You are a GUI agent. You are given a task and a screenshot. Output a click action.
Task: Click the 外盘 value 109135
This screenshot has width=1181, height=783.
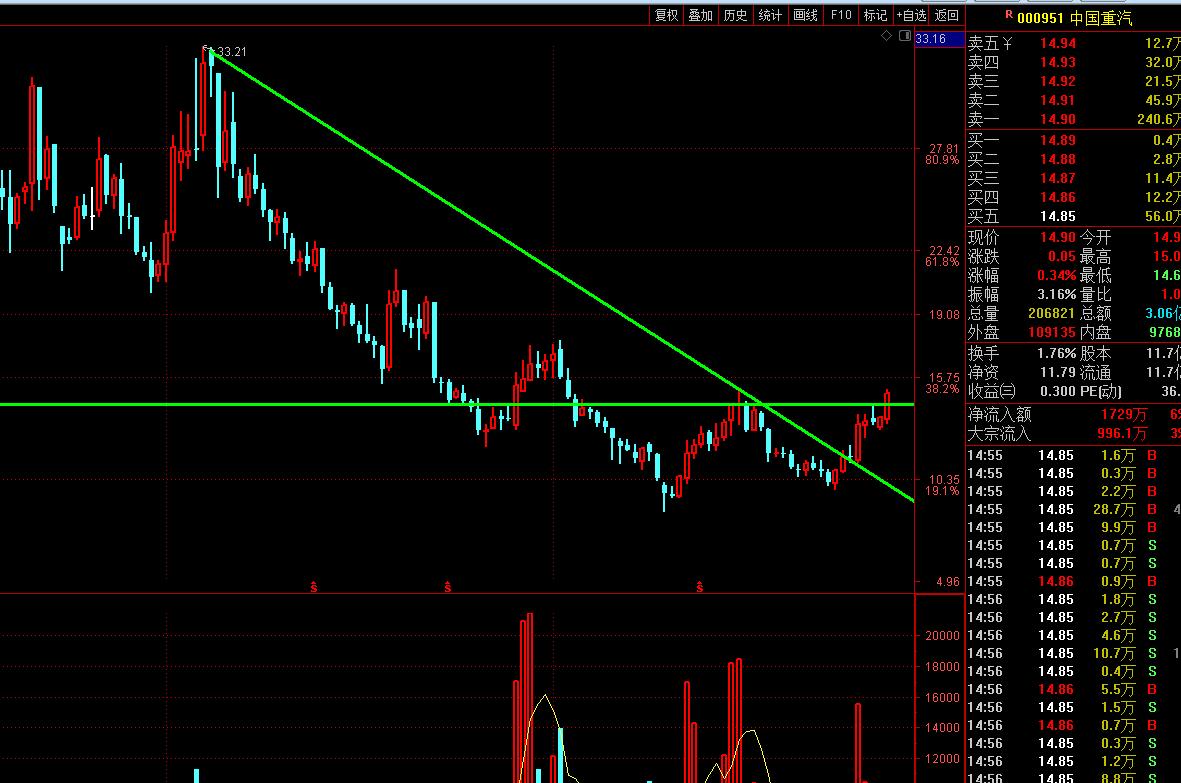coord(1051,332)
